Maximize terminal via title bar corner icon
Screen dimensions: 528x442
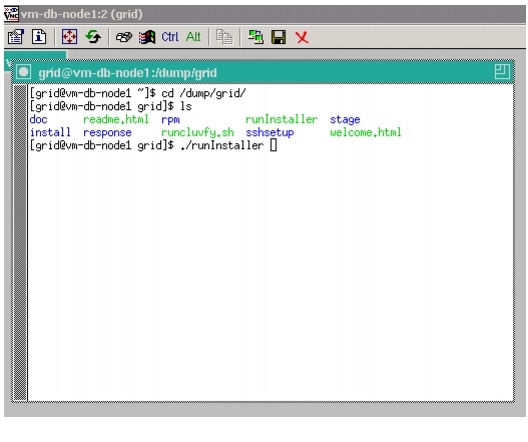[x=502, y=72]
